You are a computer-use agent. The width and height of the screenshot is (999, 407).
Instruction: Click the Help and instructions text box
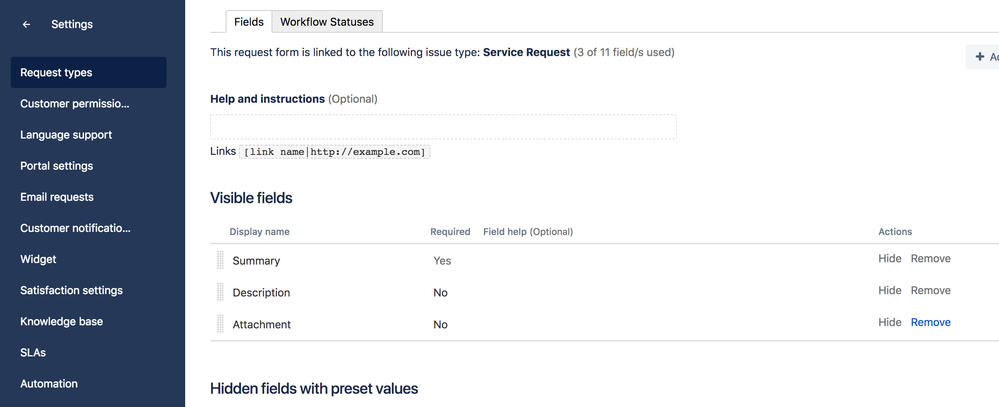443,127
